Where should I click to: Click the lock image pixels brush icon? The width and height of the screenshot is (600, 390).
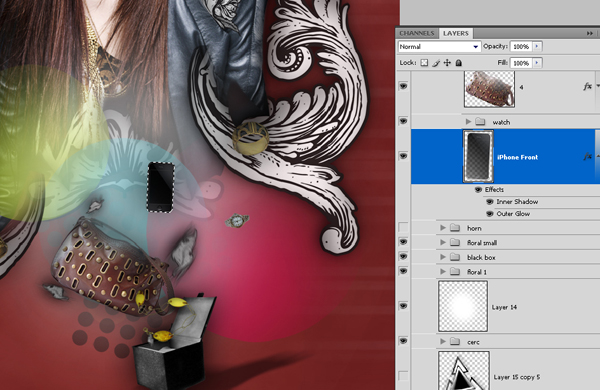point(436,63)
